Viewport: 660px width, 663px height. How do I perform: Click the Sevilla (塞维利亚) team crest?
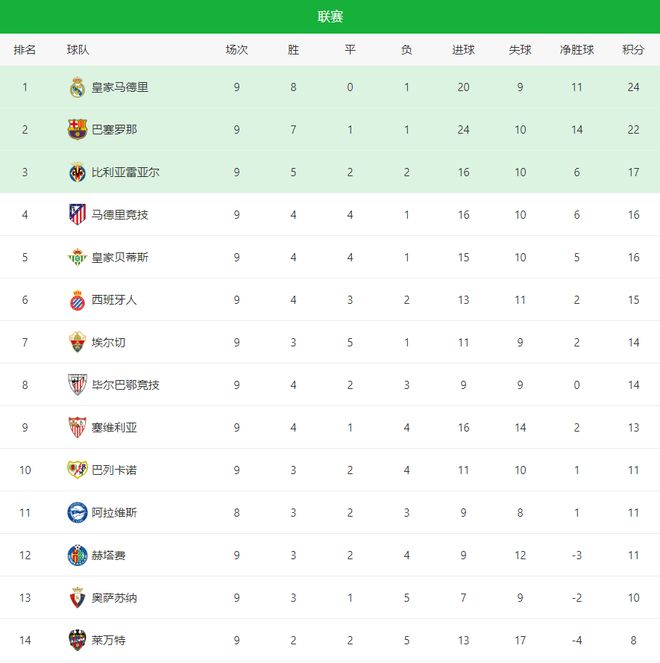tap(77, 427)
